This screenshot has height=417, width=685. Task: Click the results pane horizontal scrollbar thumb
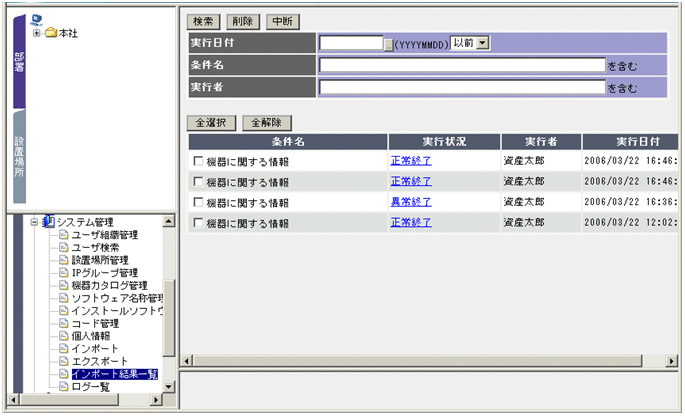click(418, 361)
